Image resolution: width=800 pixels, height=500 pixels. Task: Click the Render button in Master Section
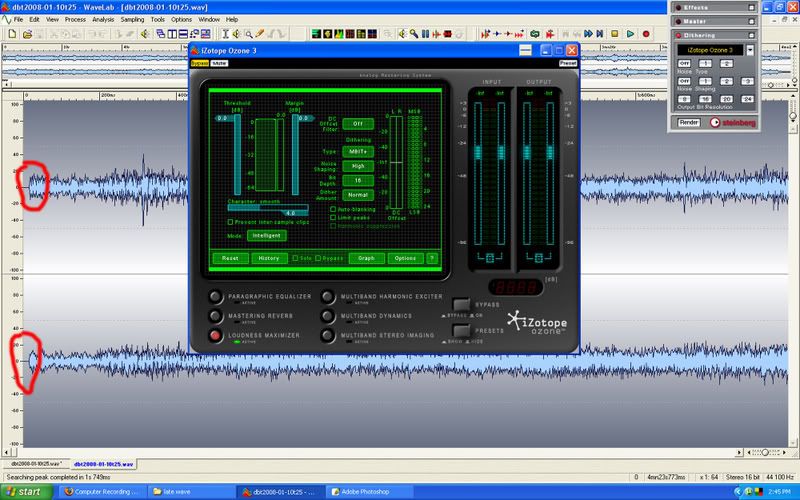(689, 122)
